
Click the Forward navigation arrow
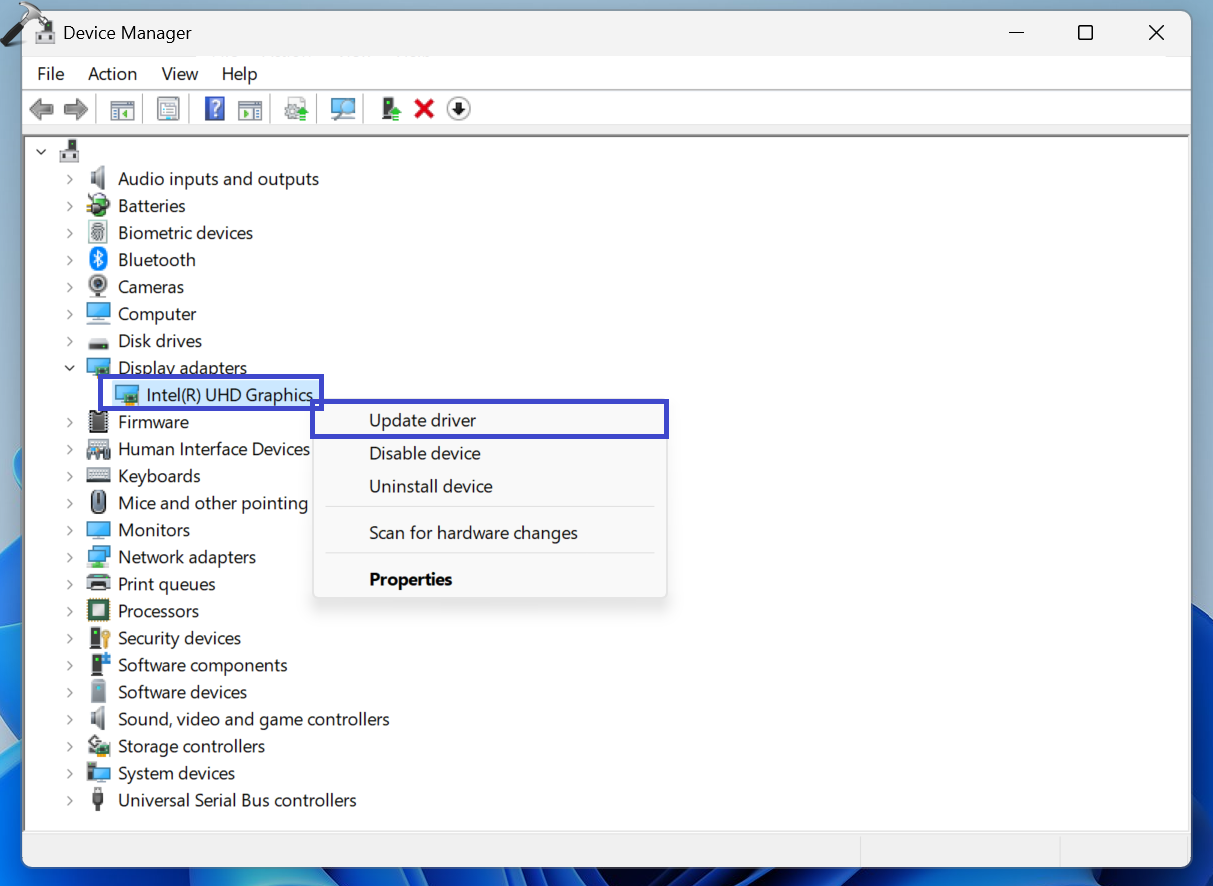click(76, 108)
